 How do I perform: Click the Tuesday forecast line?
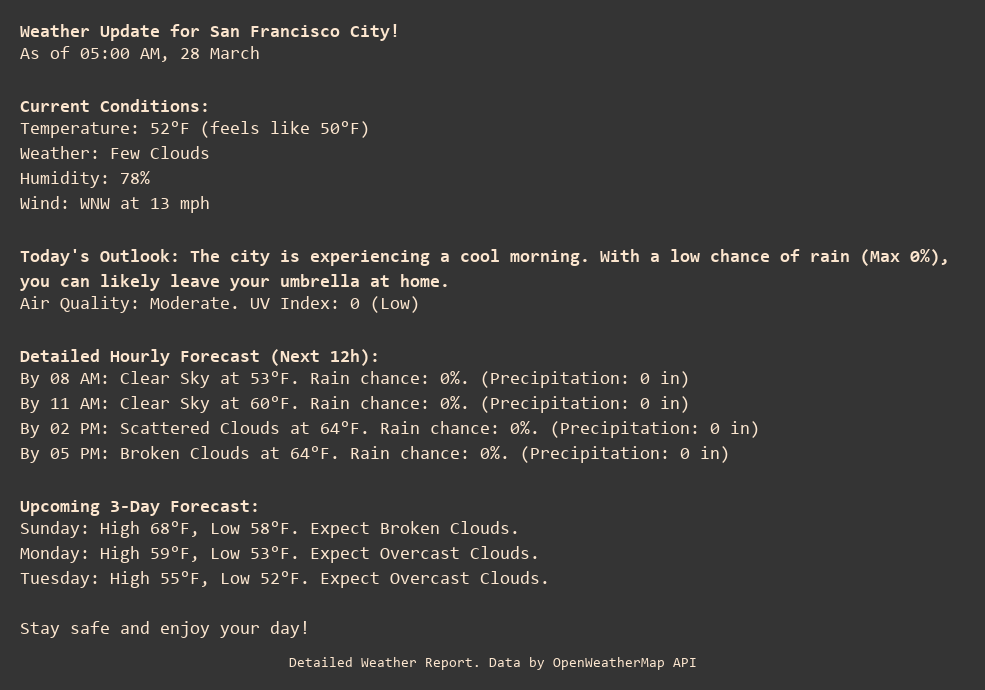pyautogui.click(x=284, y=578)
